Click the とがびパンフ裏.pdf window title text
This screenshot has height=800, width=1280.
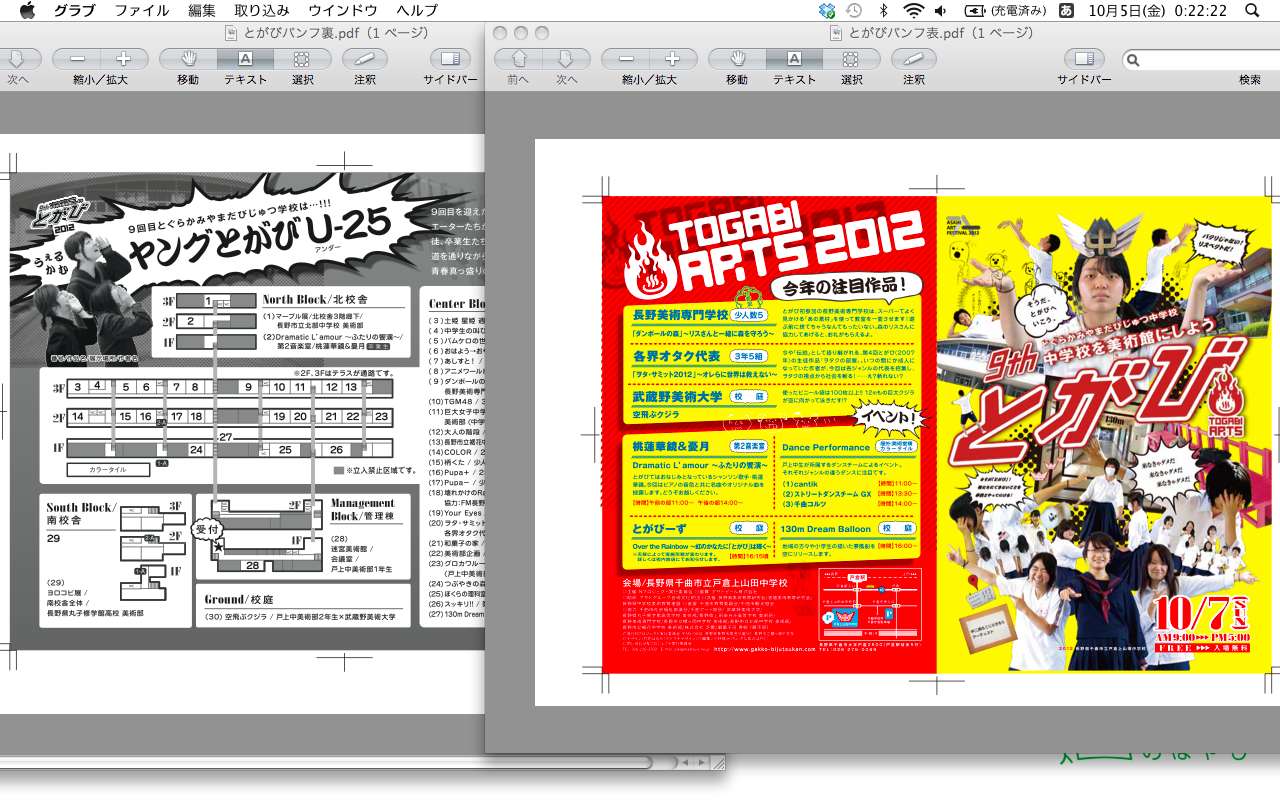tap(336, 33)
